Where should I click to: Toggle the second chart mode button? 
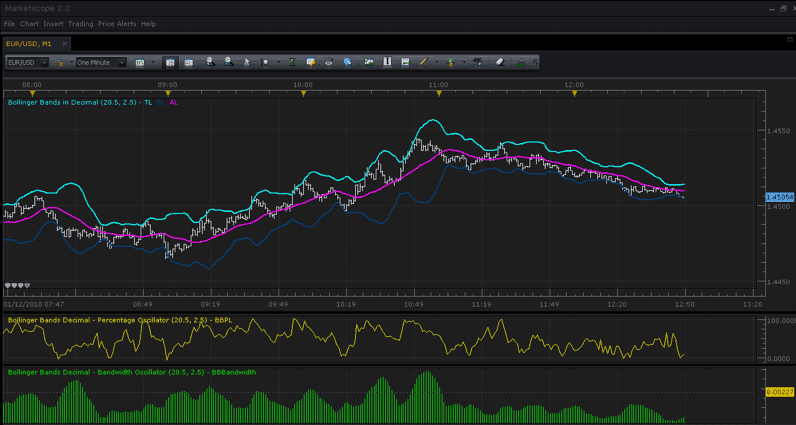click(188, 62)
